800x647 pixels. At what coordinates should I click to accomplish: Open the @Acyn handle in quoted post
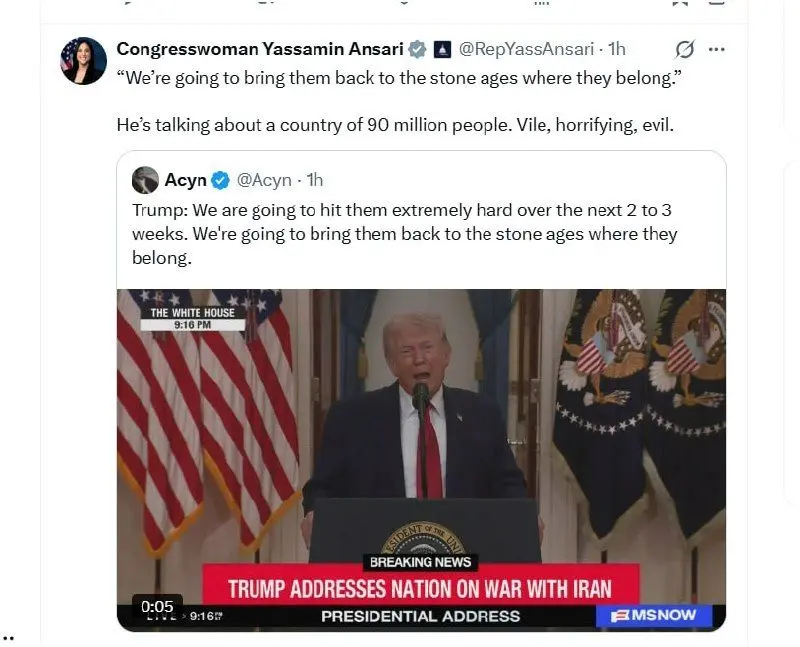(264, 180)
